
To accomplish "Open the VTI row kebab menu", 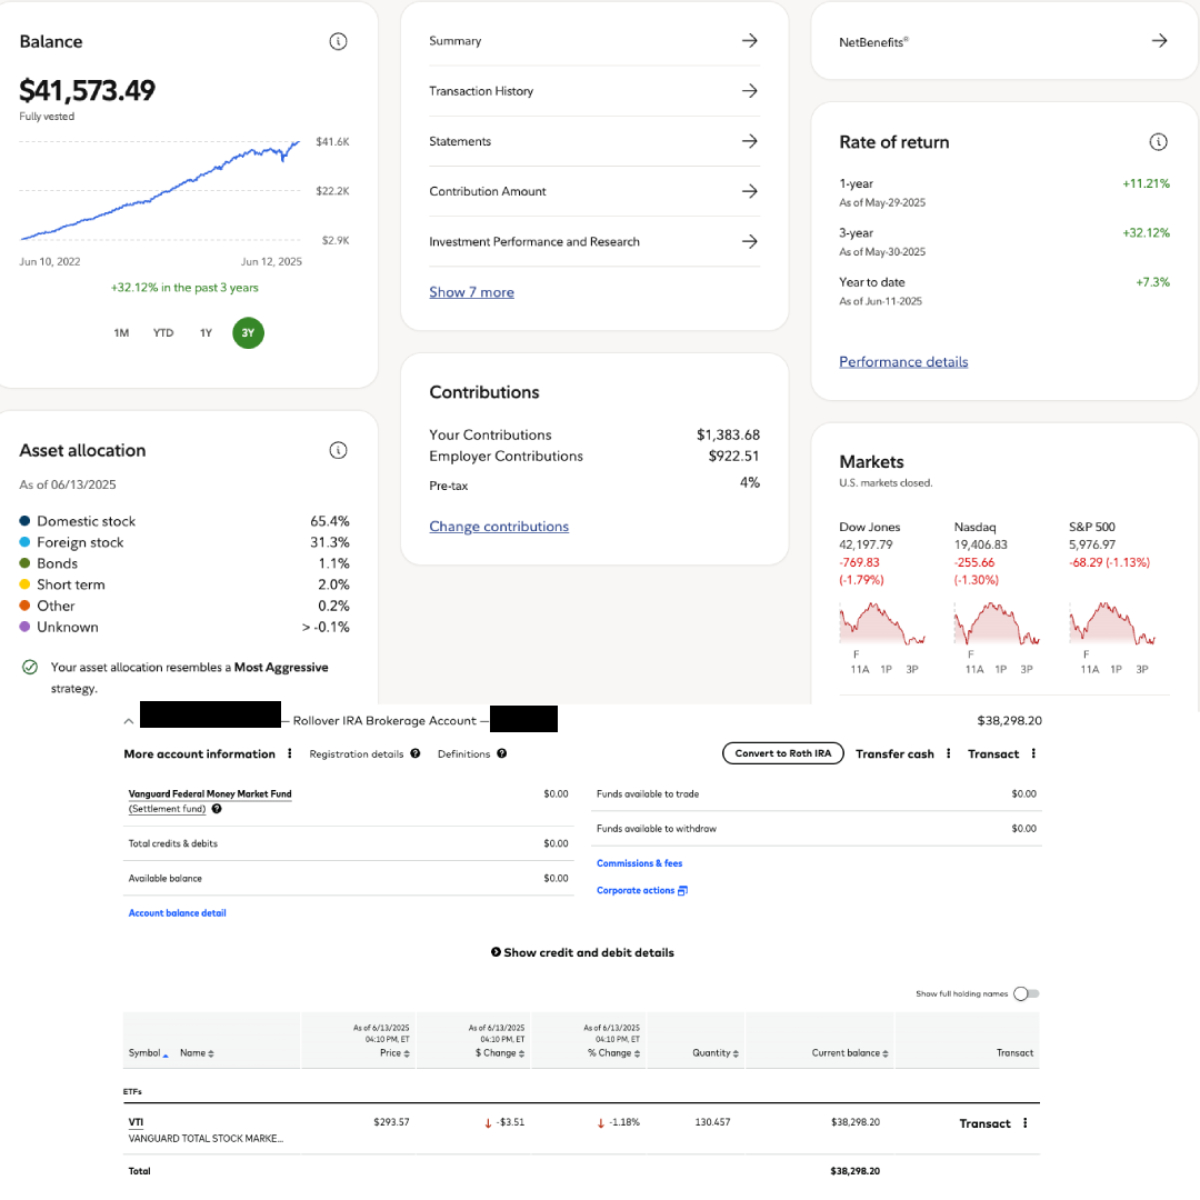I will pos(1025,1123).
